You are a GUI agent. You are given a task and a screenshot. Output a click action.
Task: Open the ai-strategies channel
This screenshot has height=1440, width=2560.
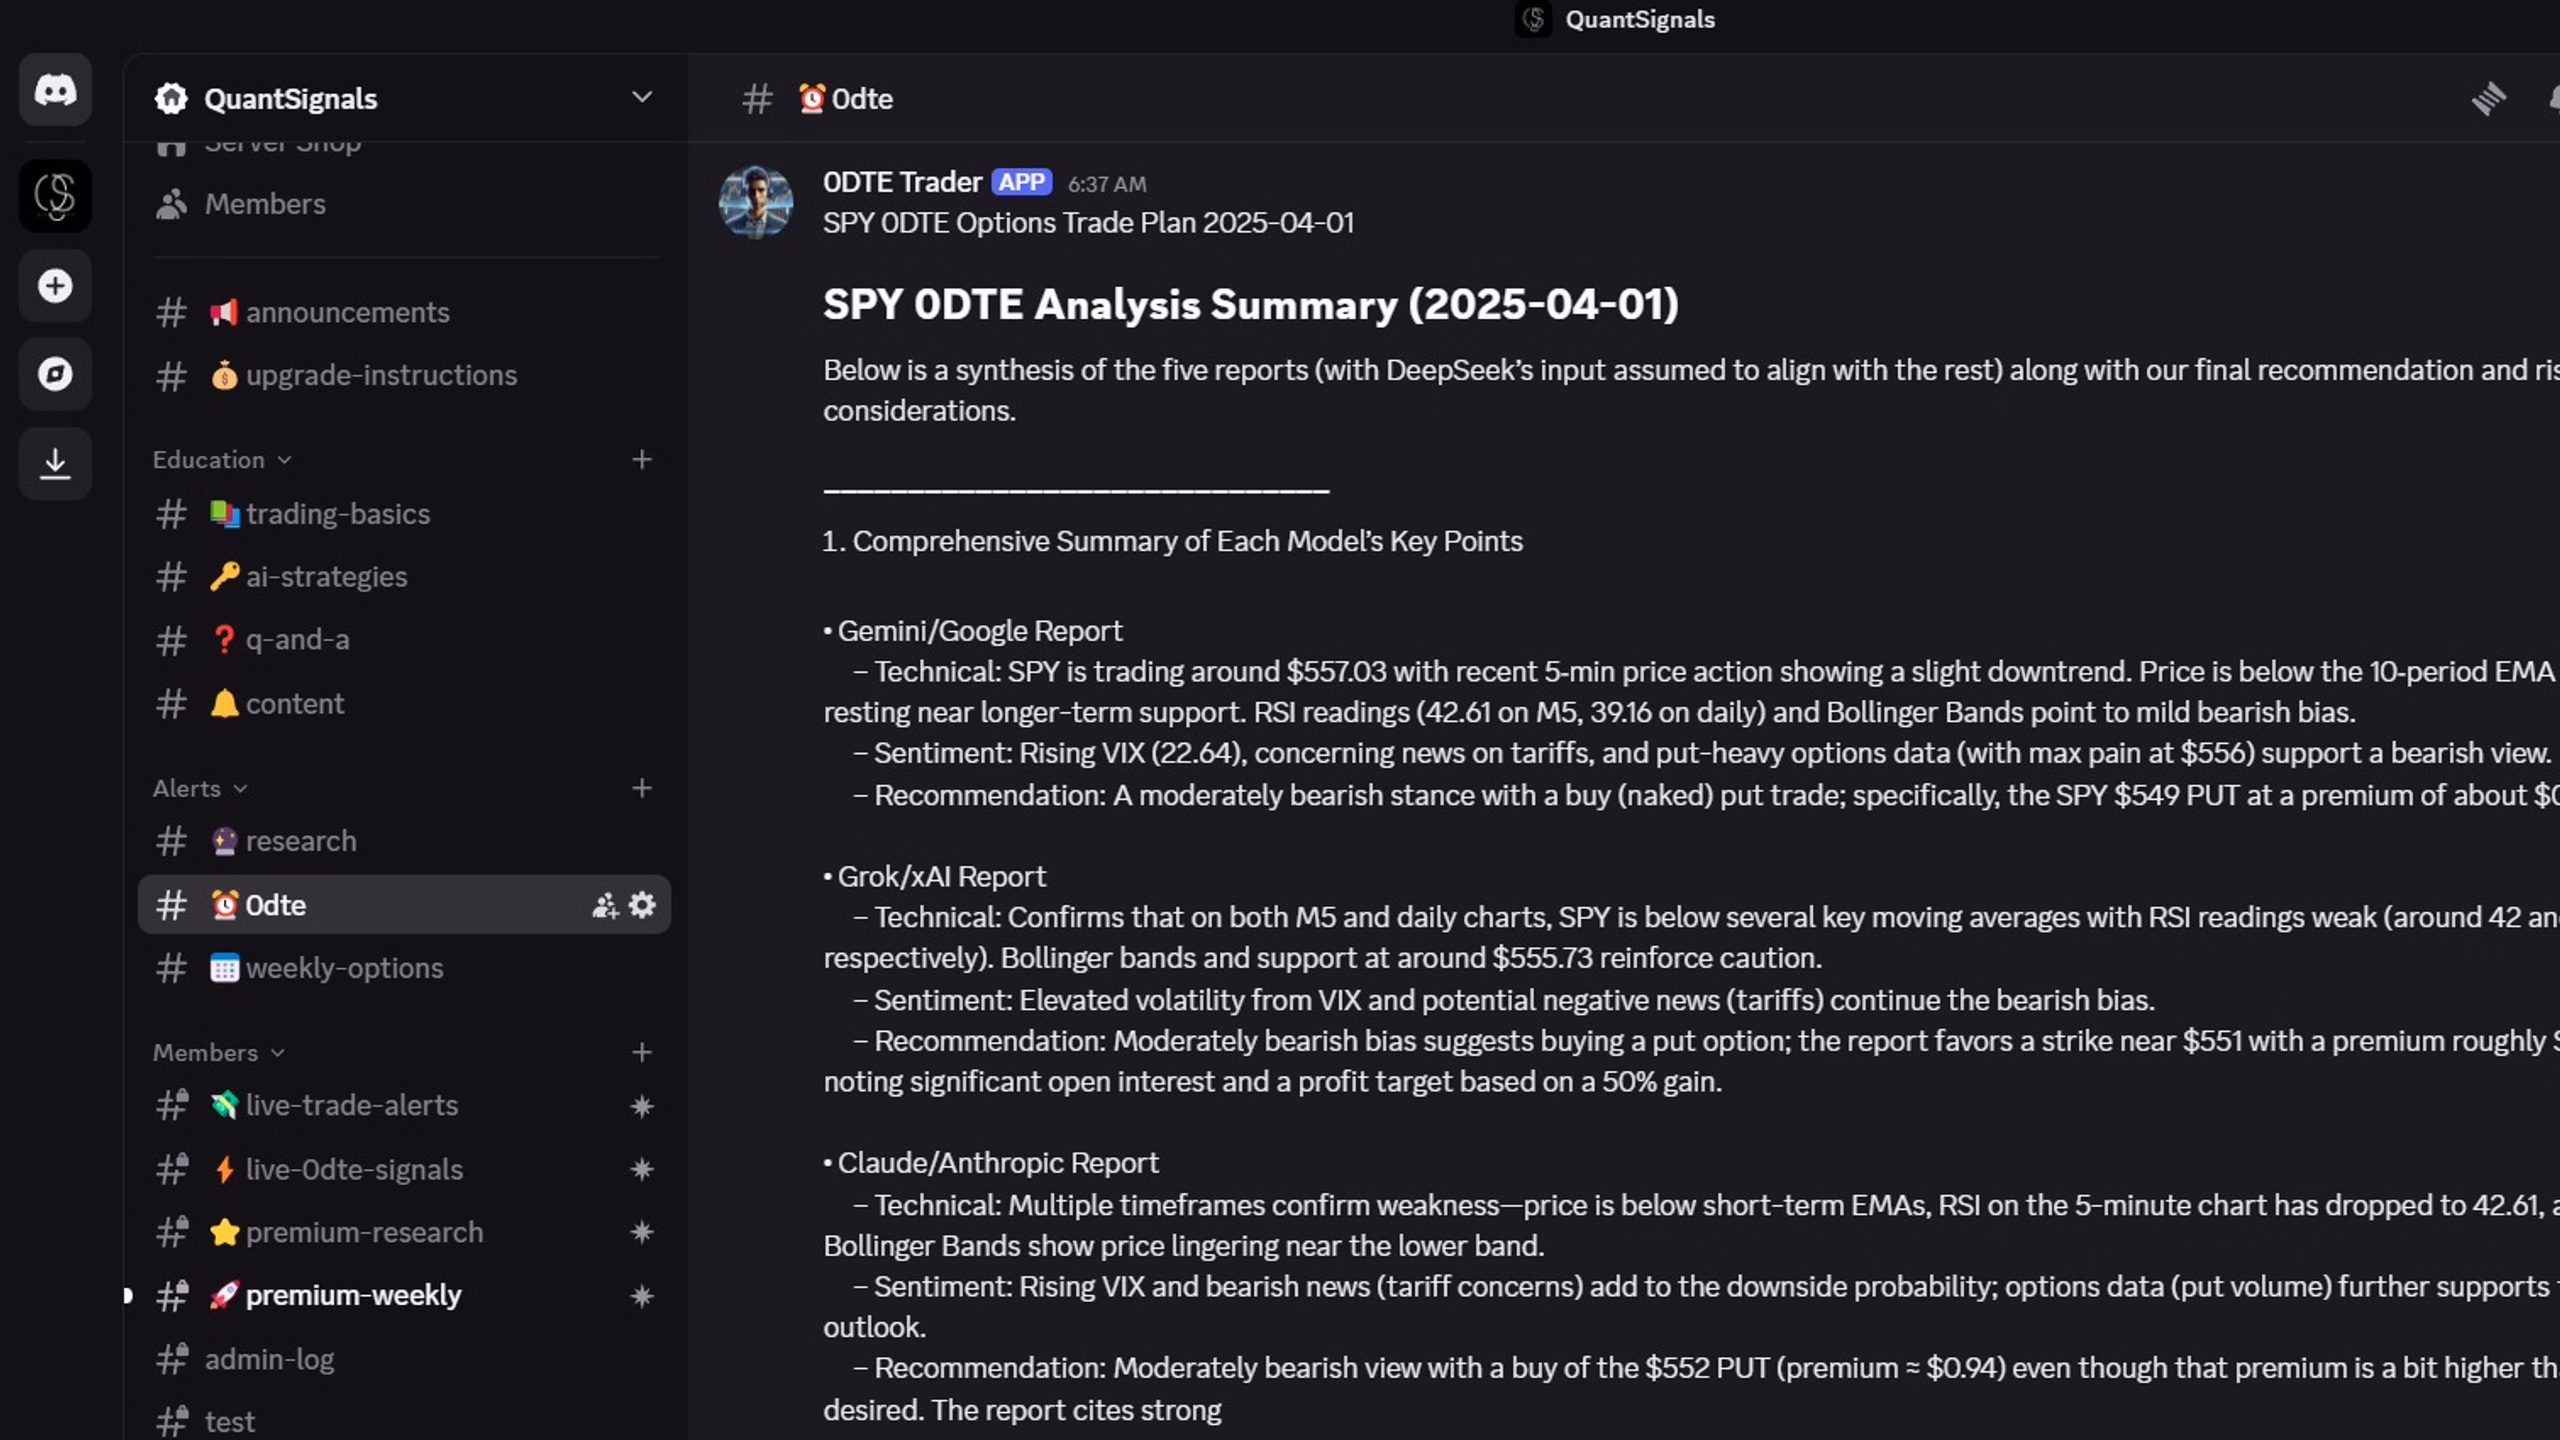[404, 577]
